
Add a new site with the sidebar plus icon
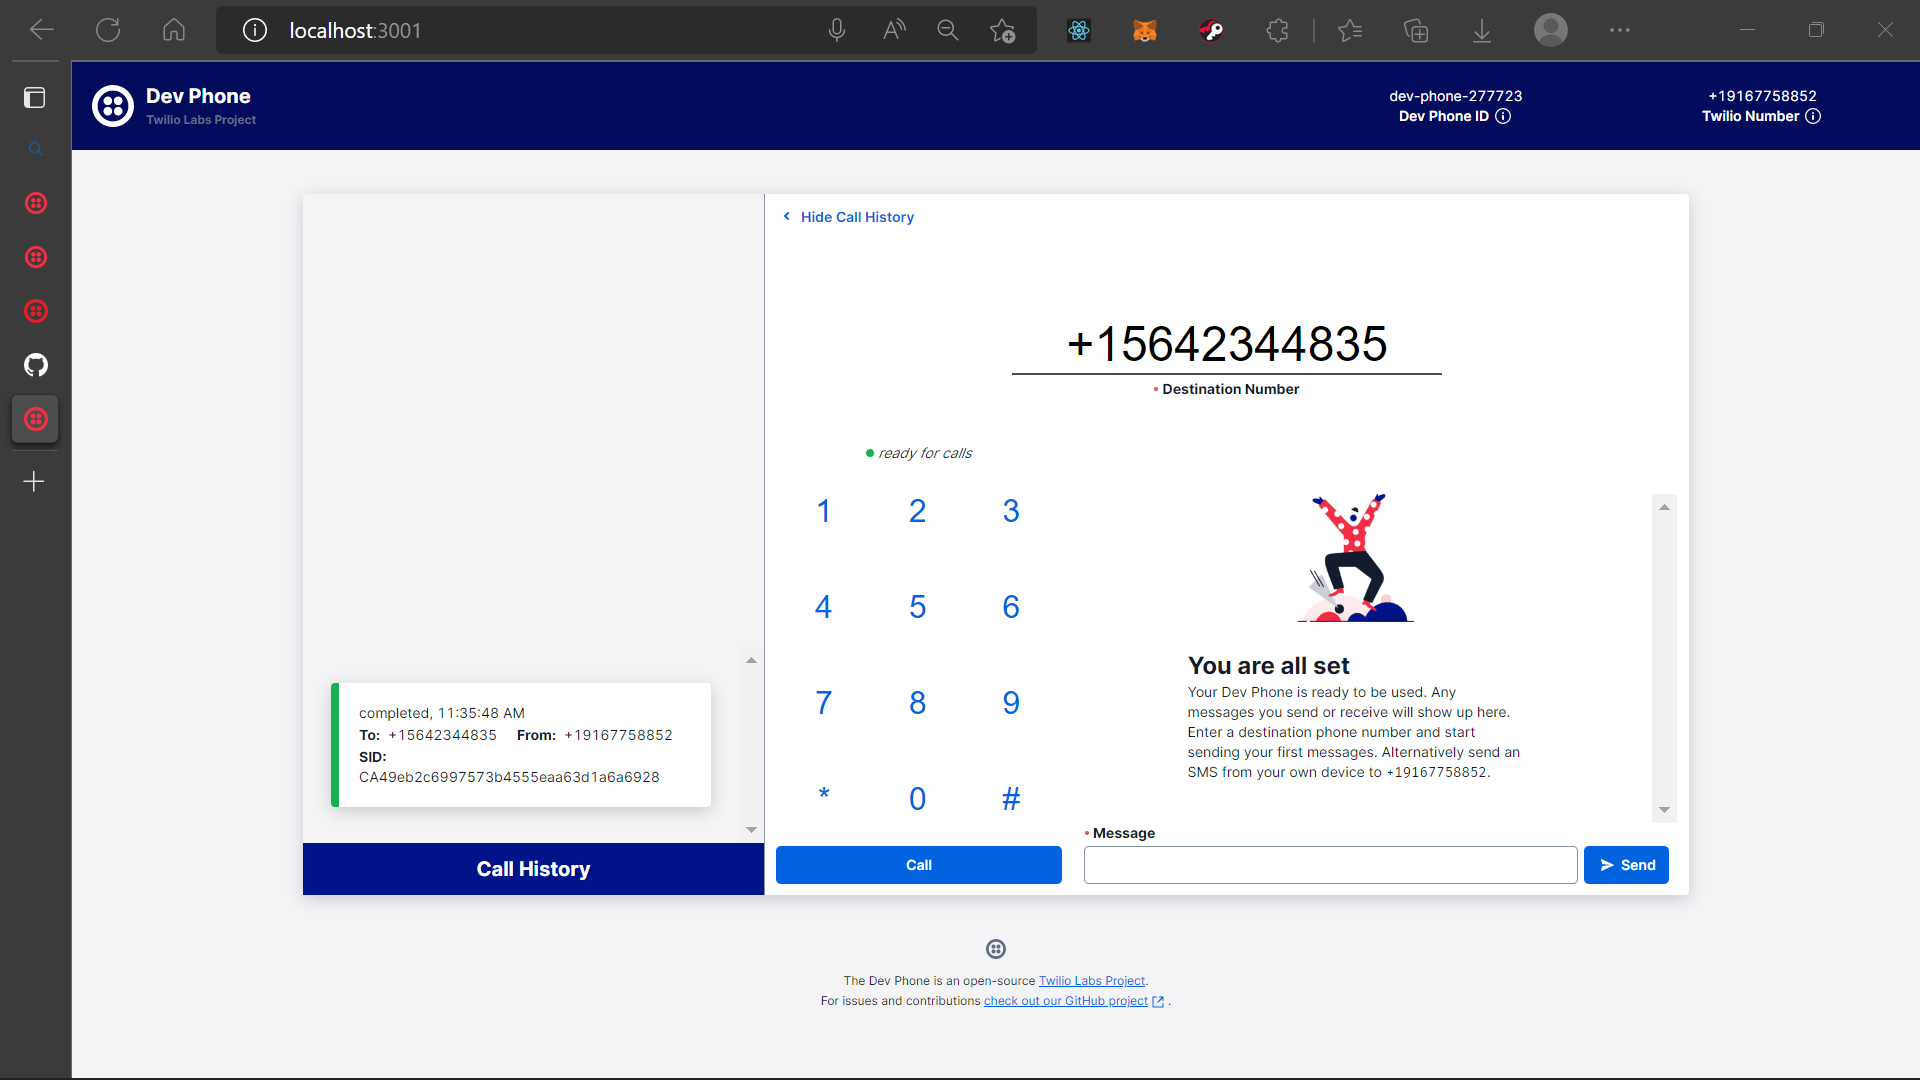(33, 481)
